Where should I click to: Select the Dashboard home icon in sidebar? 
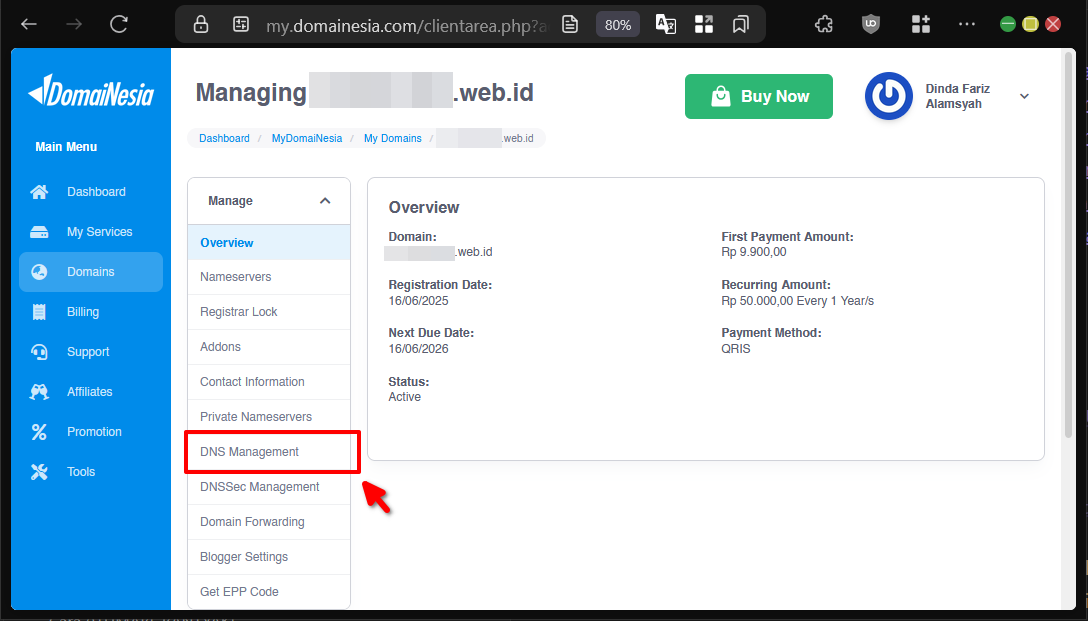pos(38,191)
